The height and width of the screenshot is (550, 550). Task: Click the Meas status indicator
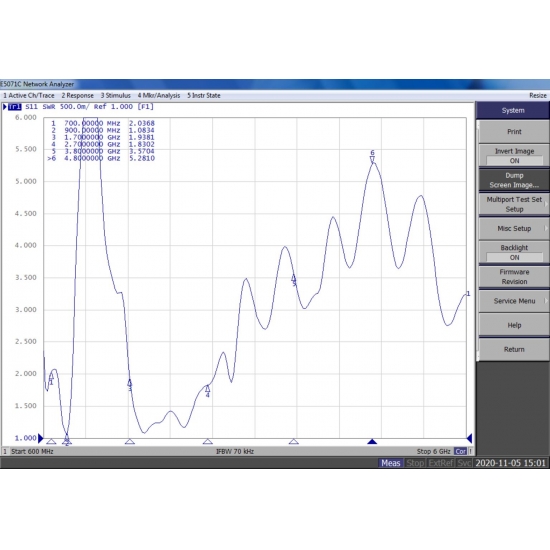click(x=390, y=463)
